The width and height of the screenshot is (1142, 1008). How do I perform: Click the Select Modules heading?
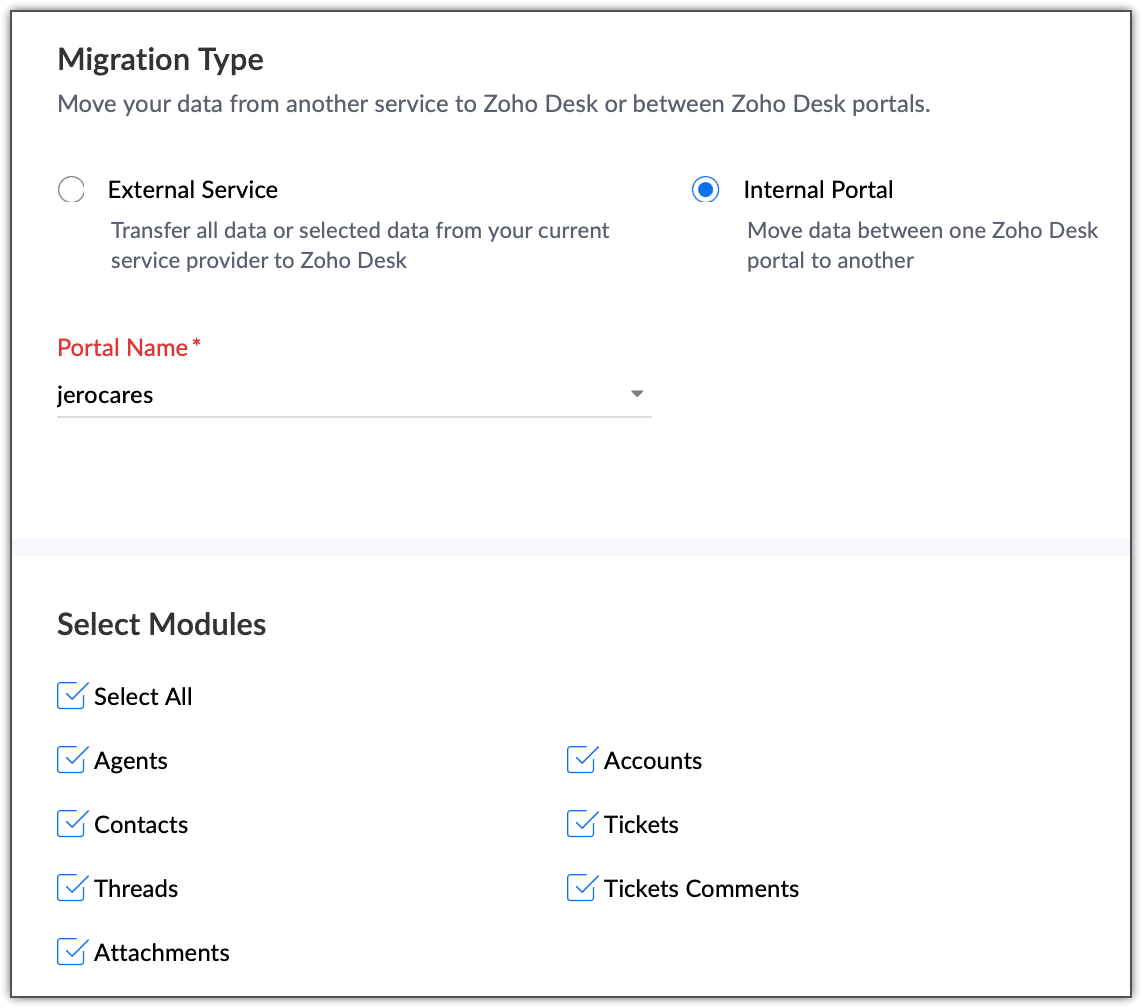(x=162, y=624)
